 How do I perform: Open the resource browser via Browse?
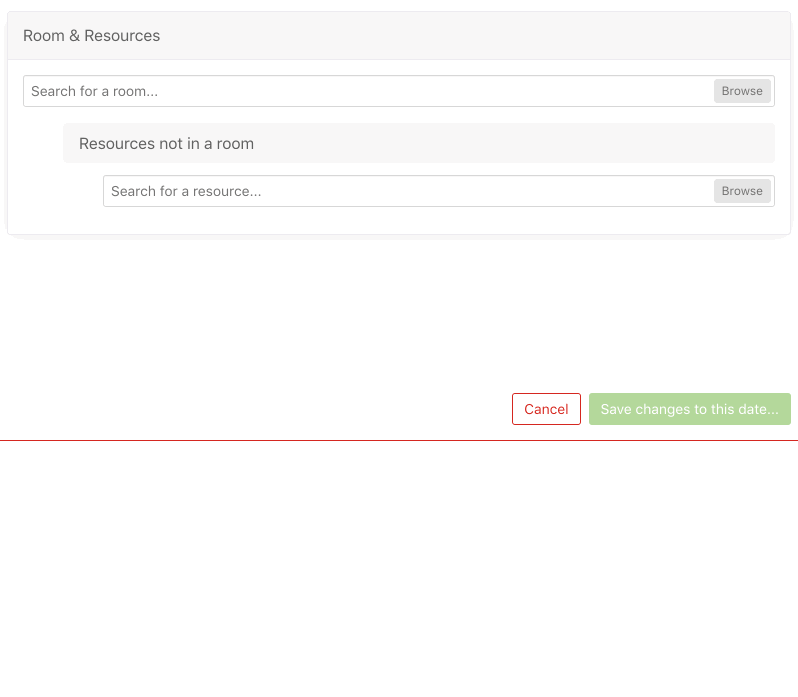742,191
